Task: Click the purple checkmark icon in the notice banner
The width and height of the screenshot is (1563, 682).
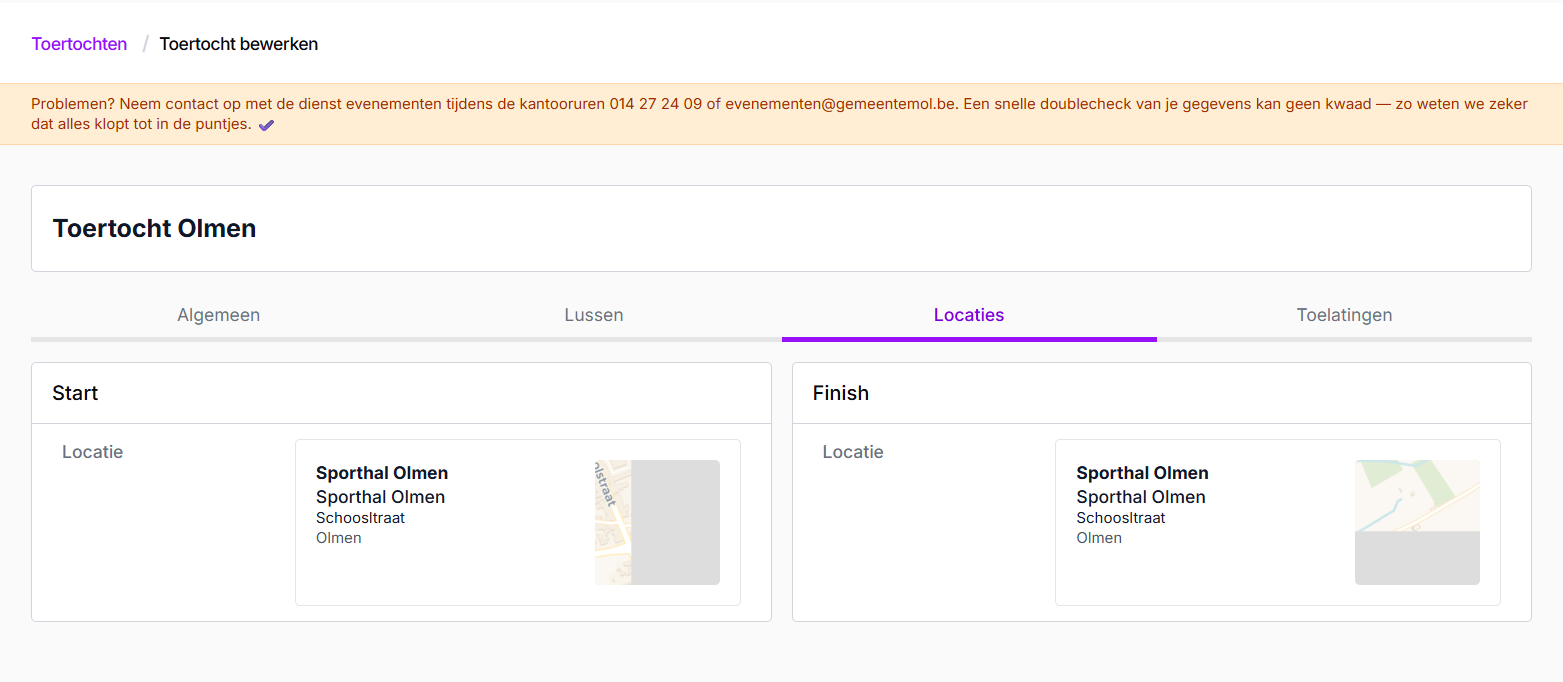Action: tap(266, 126)
